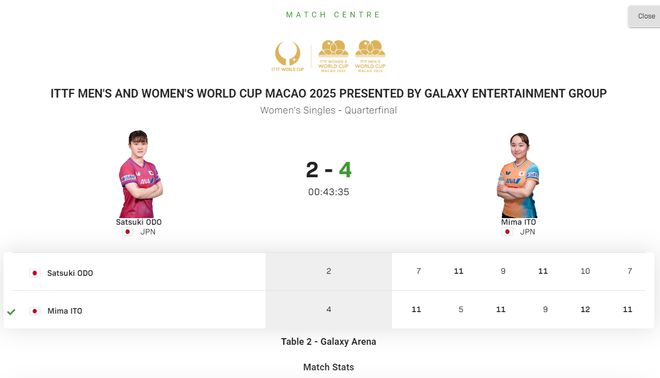Click the ITTF World Cup gold logo
Screen dimensions: 660x378
(x=287, y=56)
